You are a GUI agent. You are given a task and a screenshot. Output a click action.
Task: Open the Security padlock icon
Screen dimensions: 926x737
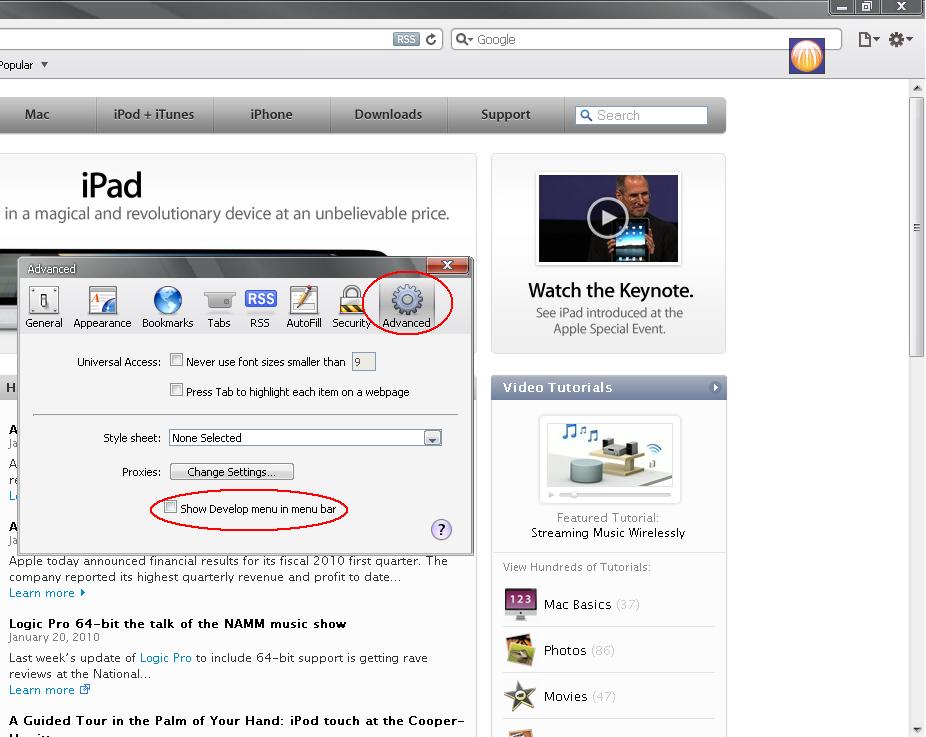(x=351, y=306)
